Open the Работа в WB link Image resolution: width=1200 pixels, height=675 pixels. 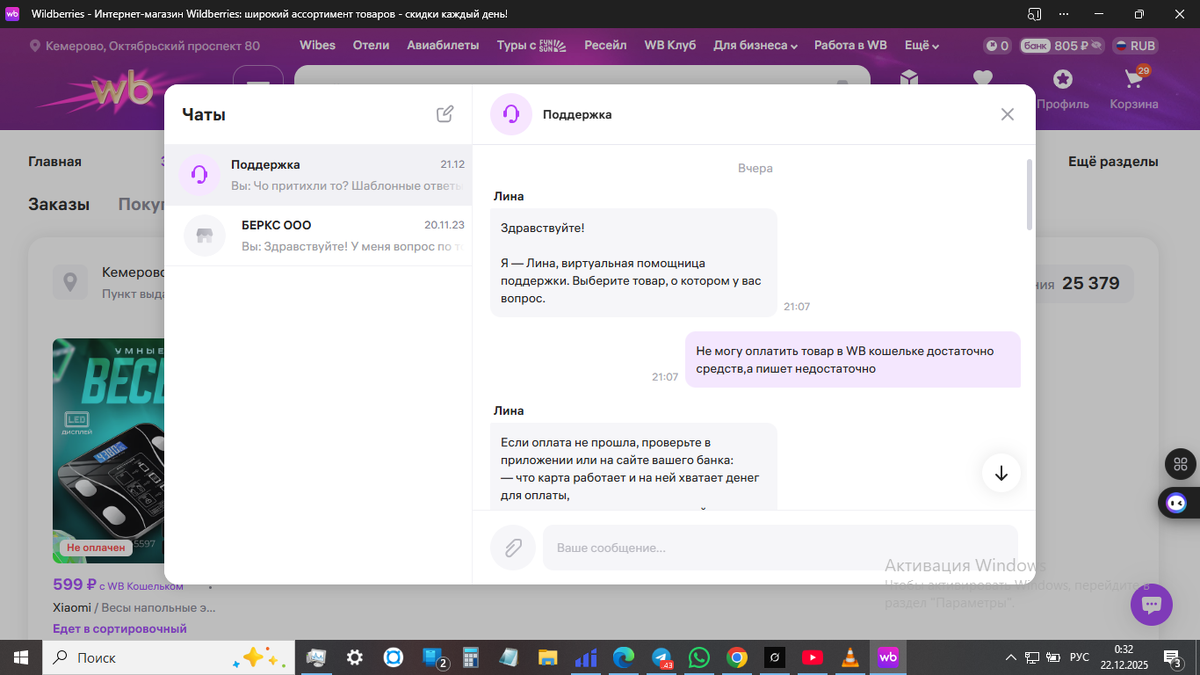(x=850, y=46)
